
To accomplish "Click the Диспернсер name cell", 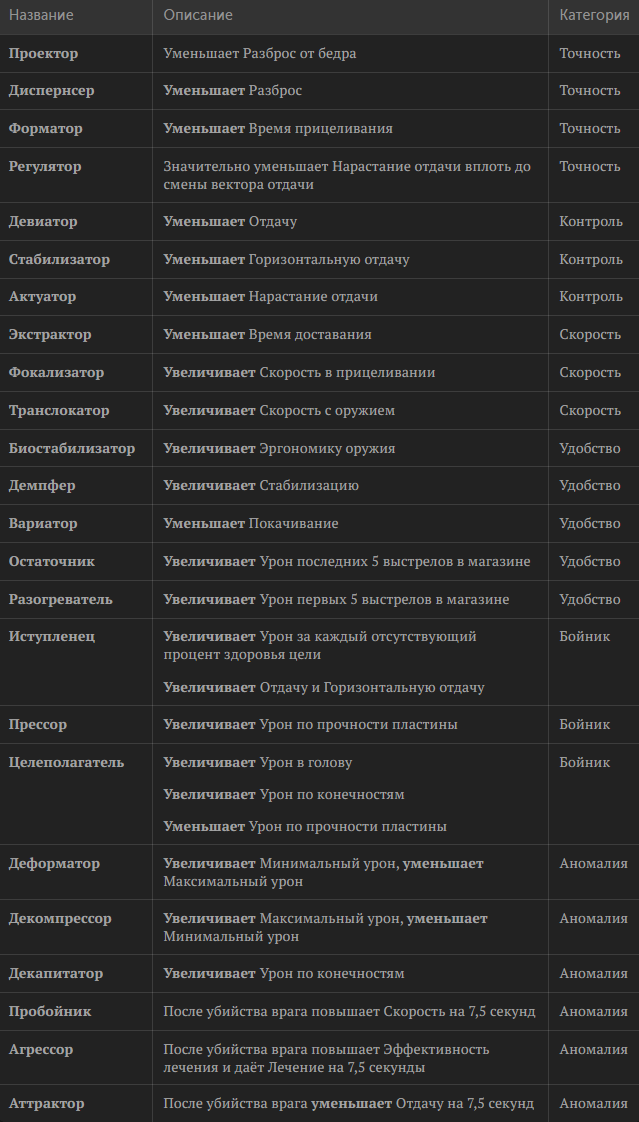I will tap(52, 91).
